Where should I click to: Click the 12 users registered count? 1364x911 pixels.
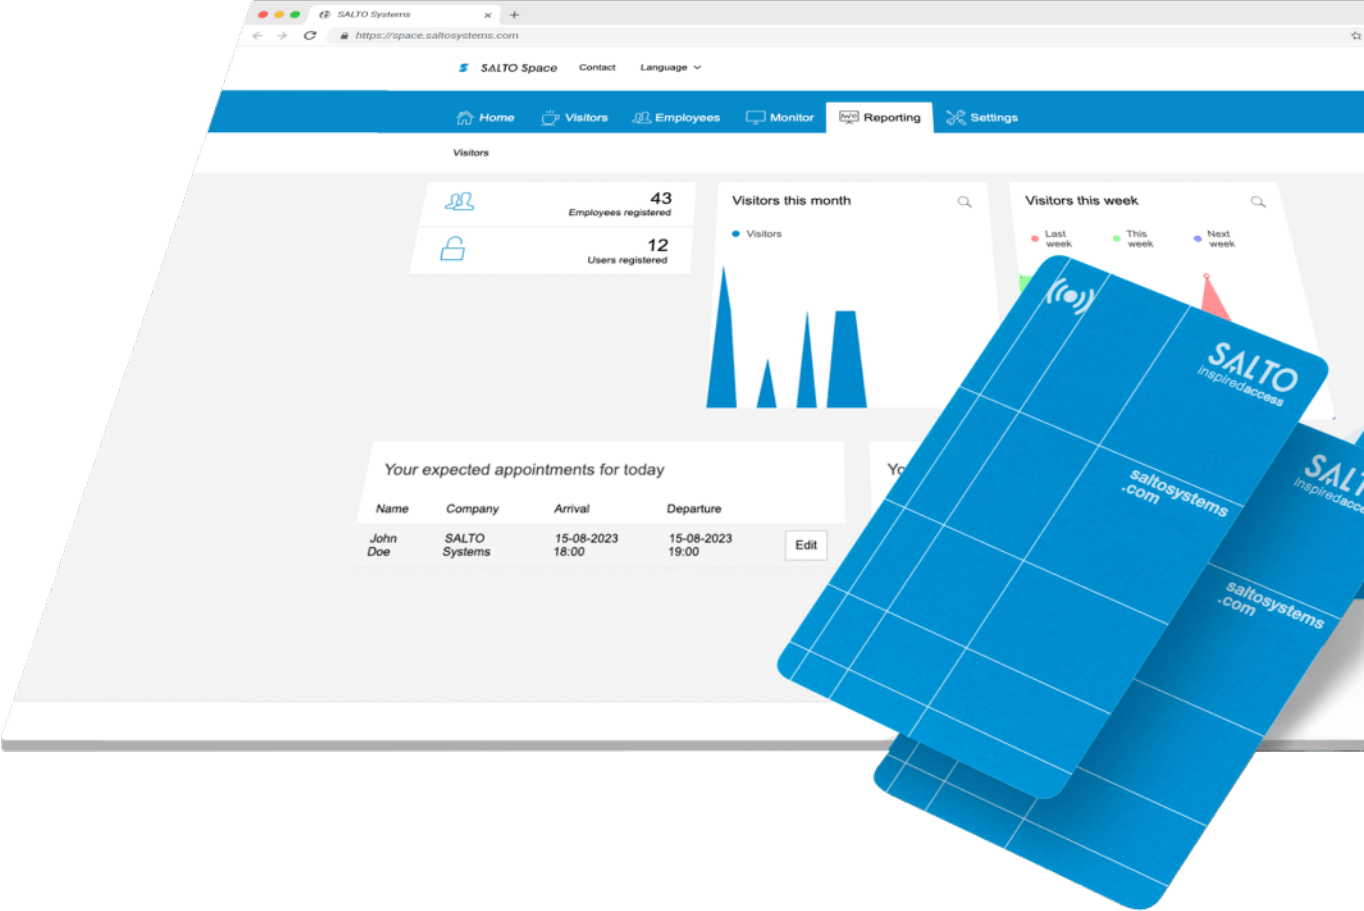[657, 245]
